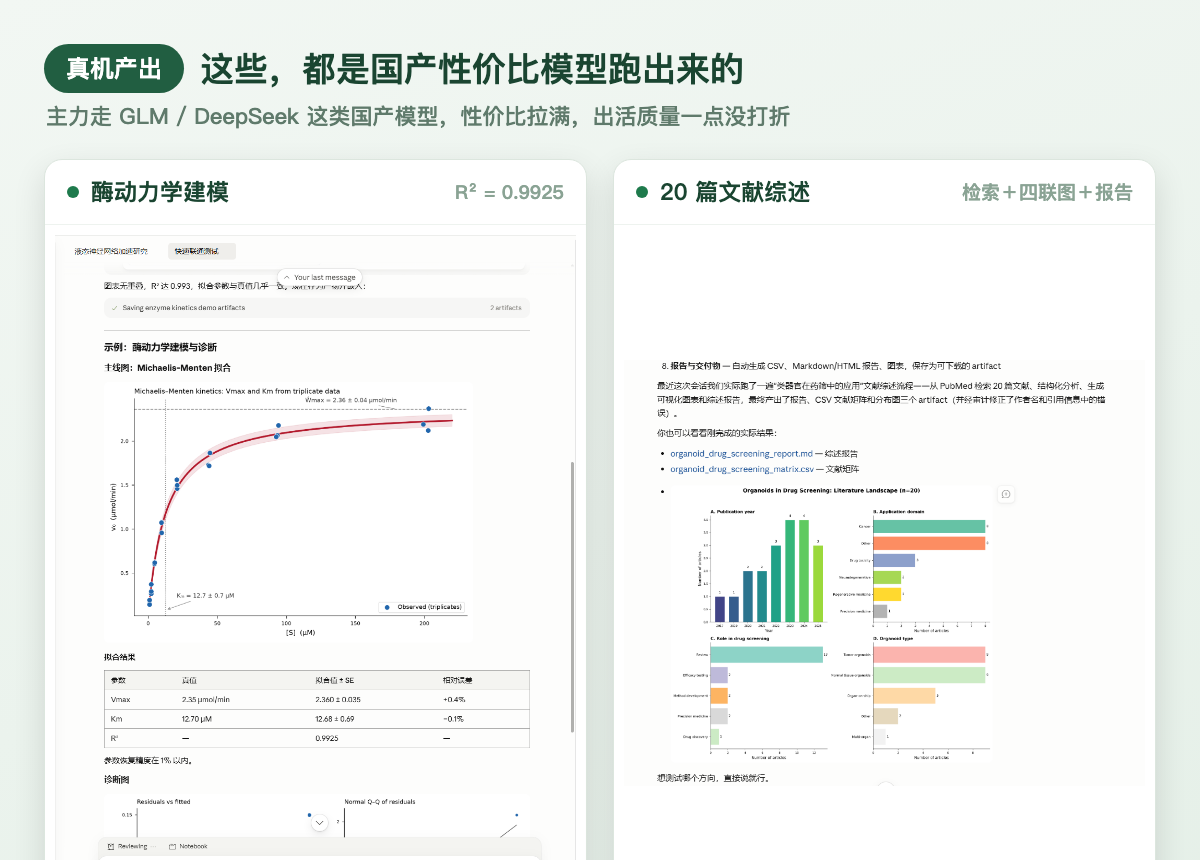The width and height of the screenshot is (1200, 860).
Task: Click the 'Vmax' row label in results table
Action: (121, 700)
